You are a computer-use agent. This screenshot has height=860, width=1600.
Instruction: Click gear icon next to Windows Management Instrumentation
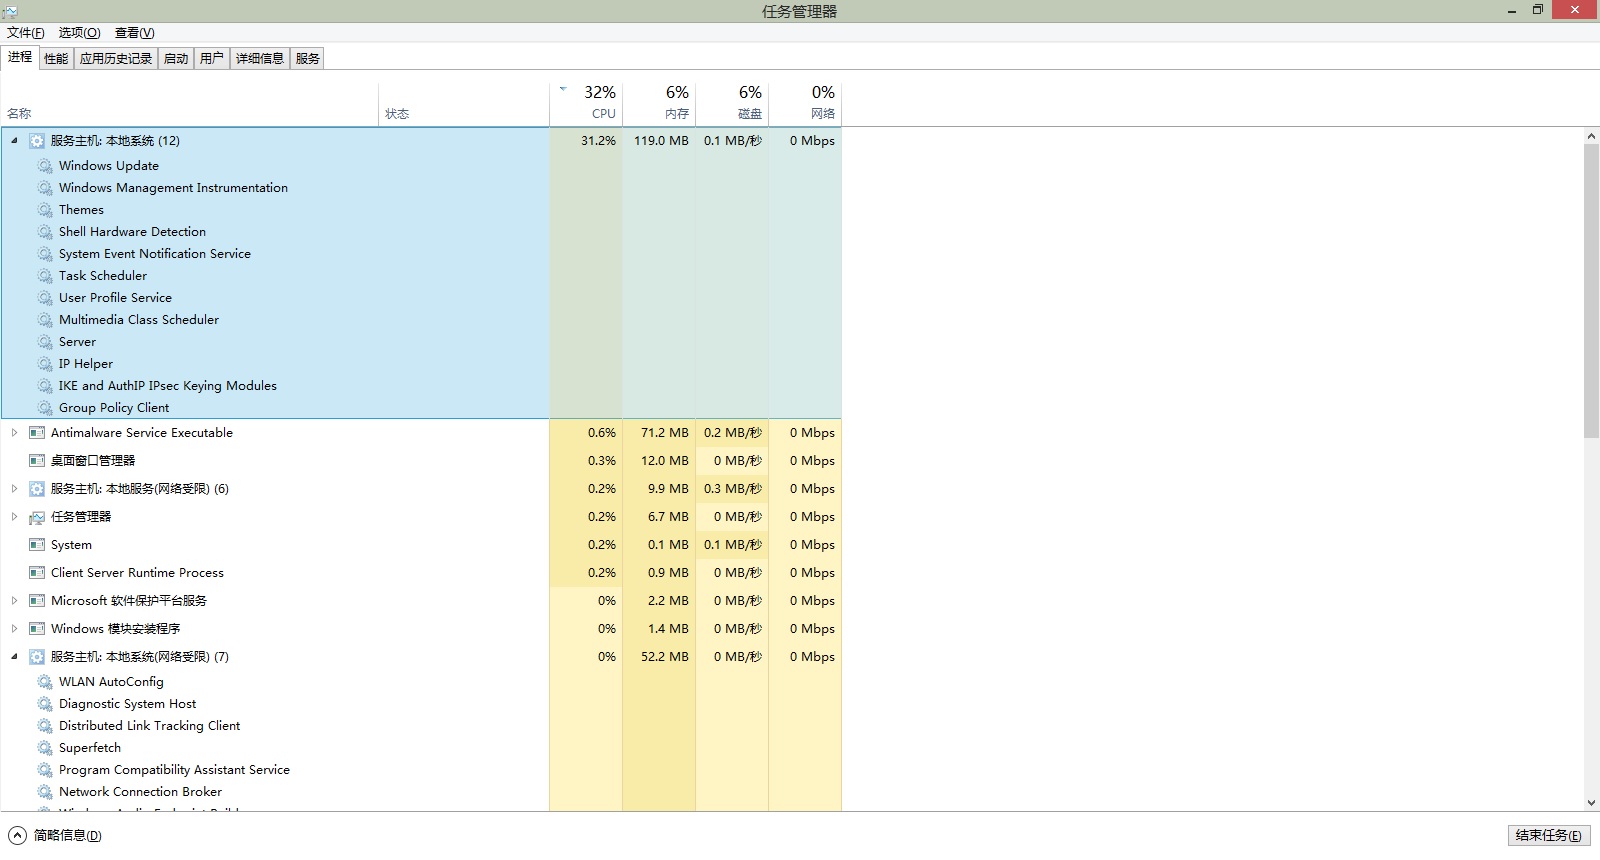45,188
